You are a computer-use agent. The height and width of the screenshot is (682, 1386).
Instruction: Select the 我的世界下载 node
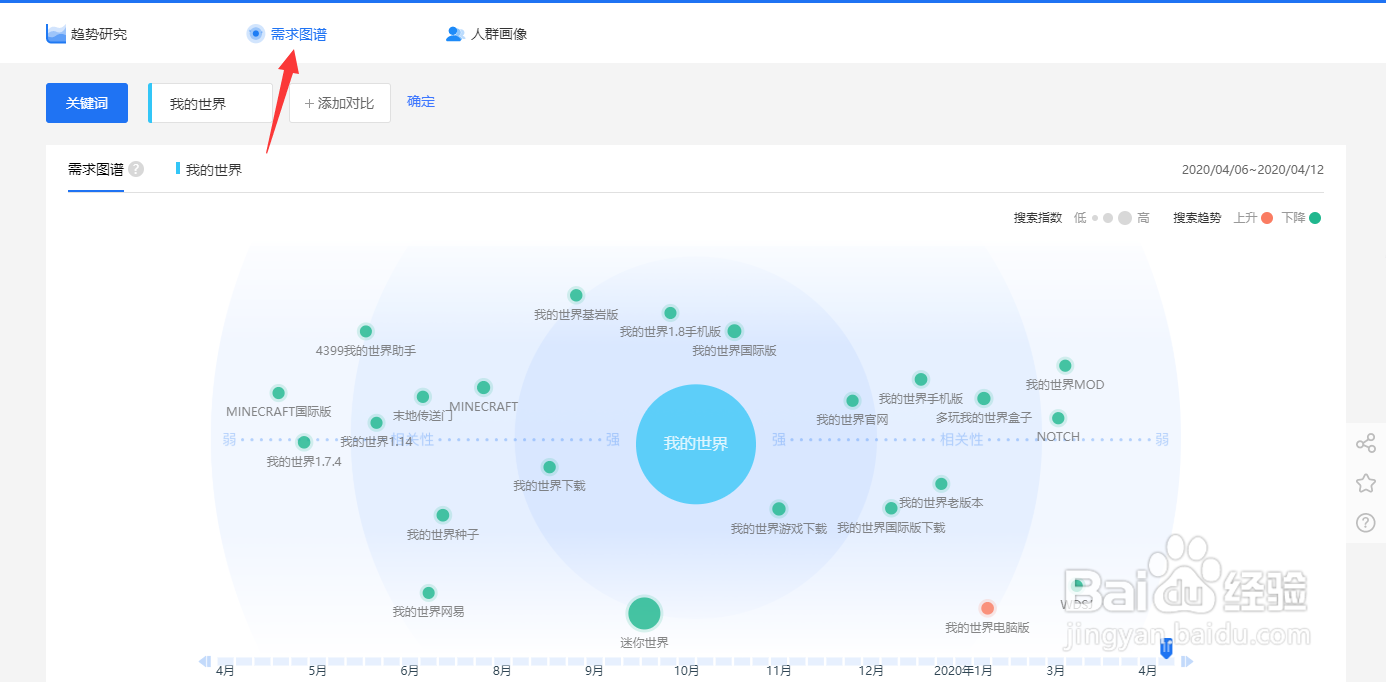pyautogui.click(x=549, y=467)
